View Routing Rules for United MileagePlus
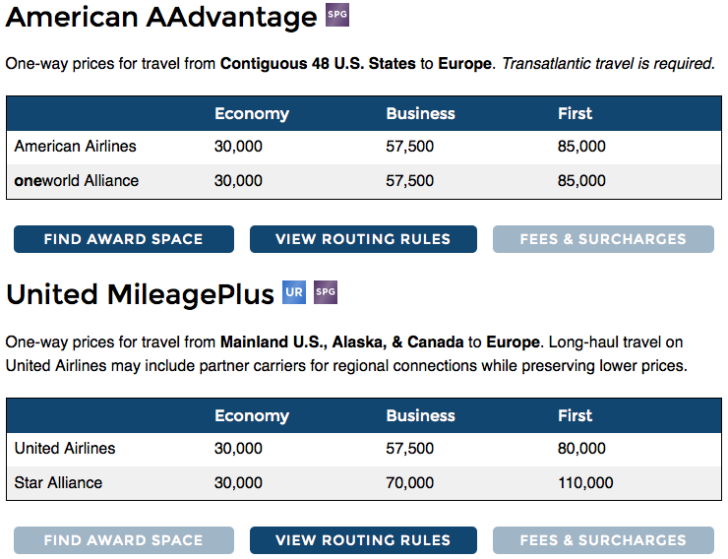 pos(363,540)
